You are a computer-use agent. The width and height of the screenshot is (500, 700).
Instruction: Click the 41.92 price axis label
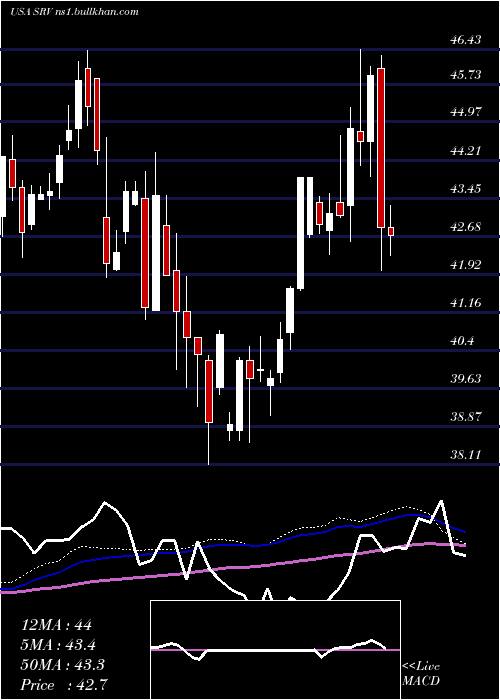pyautogui.click(x=466, y=265)
